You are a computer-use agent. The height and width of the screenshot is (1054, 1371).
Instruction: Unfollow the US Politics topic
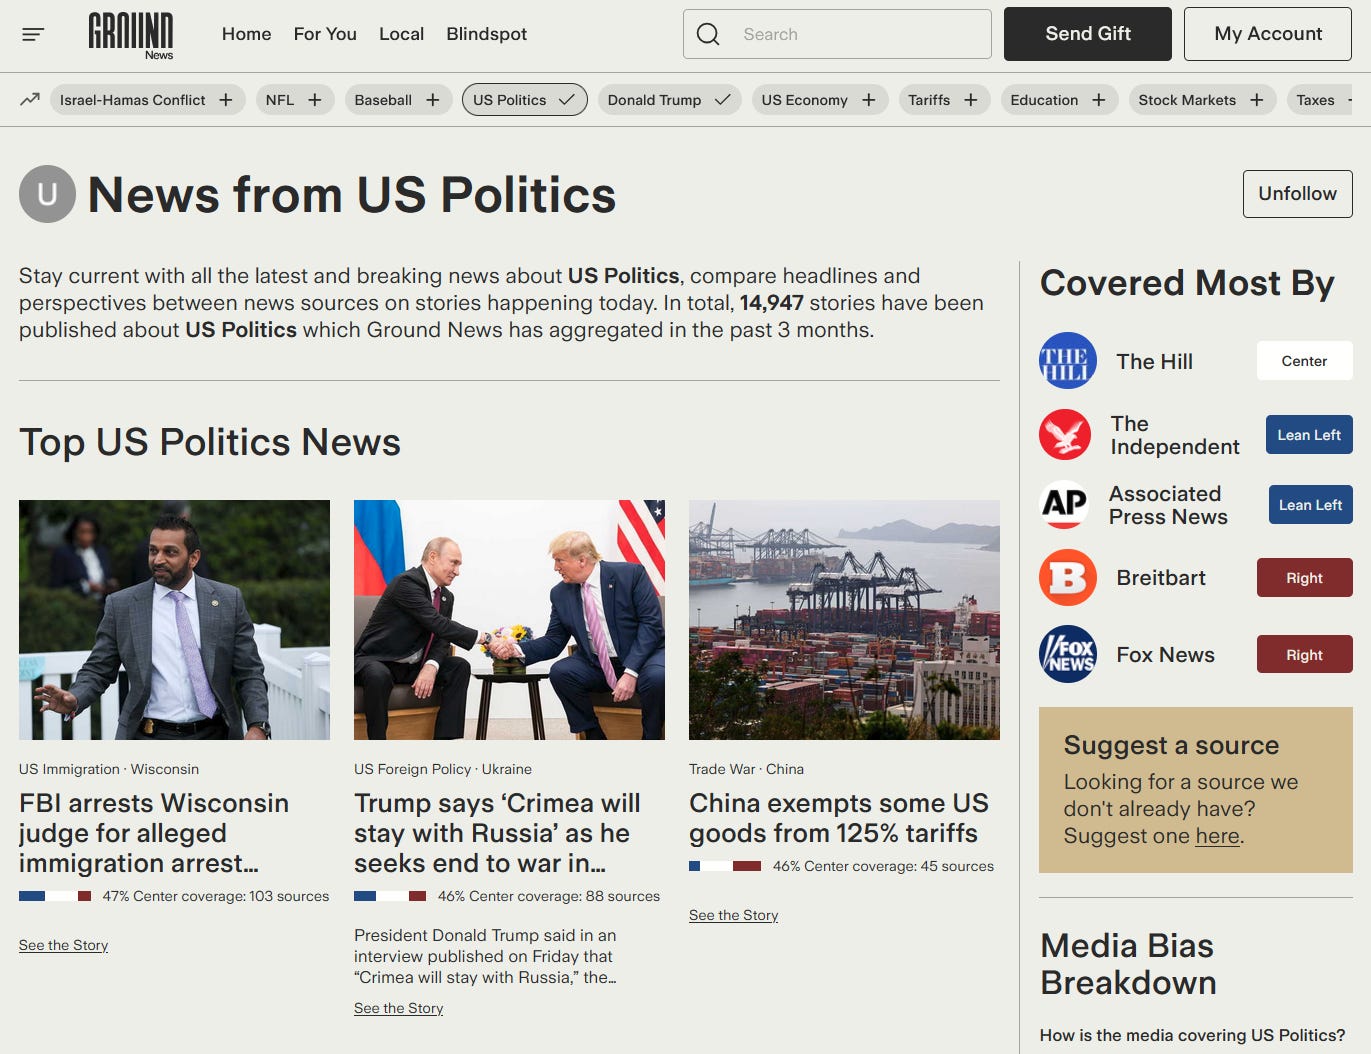click(1297, 194)
